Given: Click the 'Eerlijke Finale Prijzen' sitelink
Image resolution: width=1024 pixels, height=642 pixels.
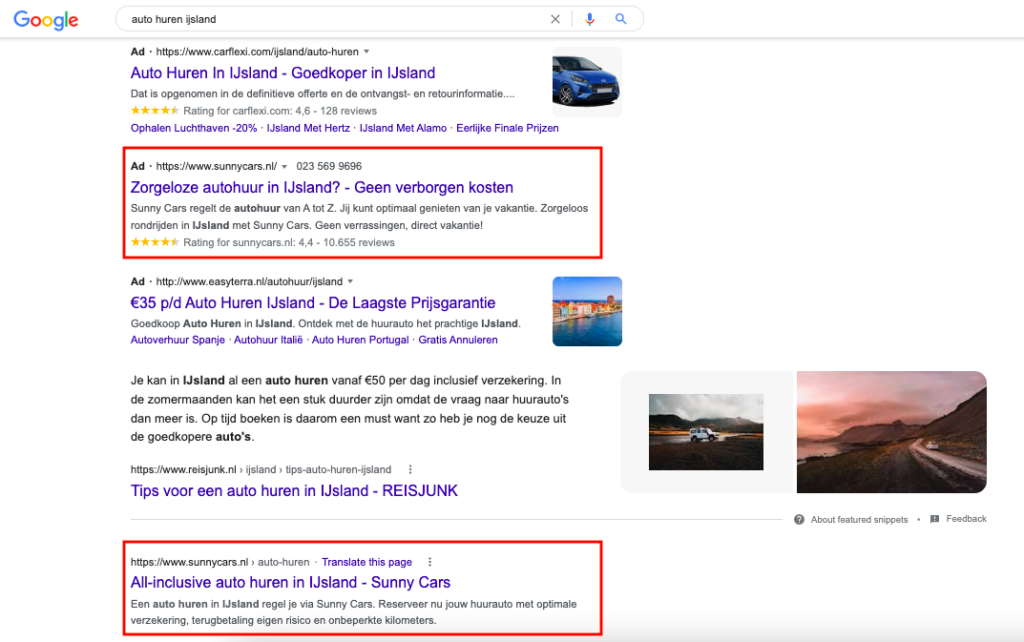Looking at the screenshot, I should pos(507,129).
